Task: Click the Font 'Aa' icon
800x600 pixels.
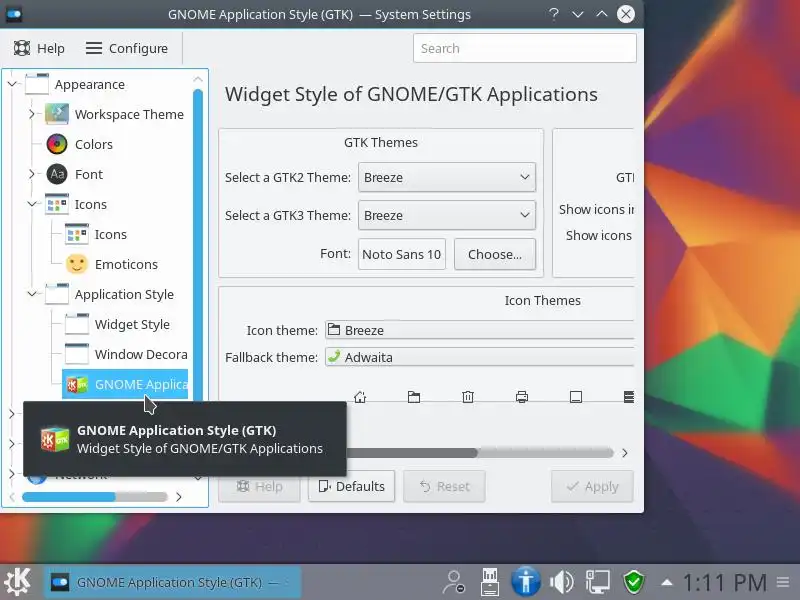Action: pos(57,174)
